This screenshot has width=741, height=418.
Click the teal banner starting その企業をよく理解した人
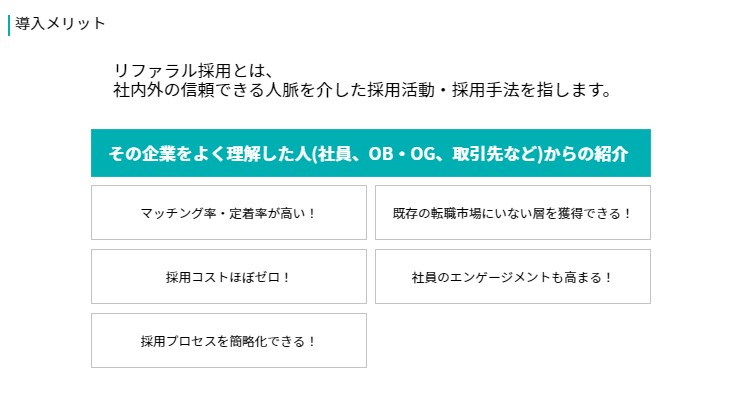370,153
